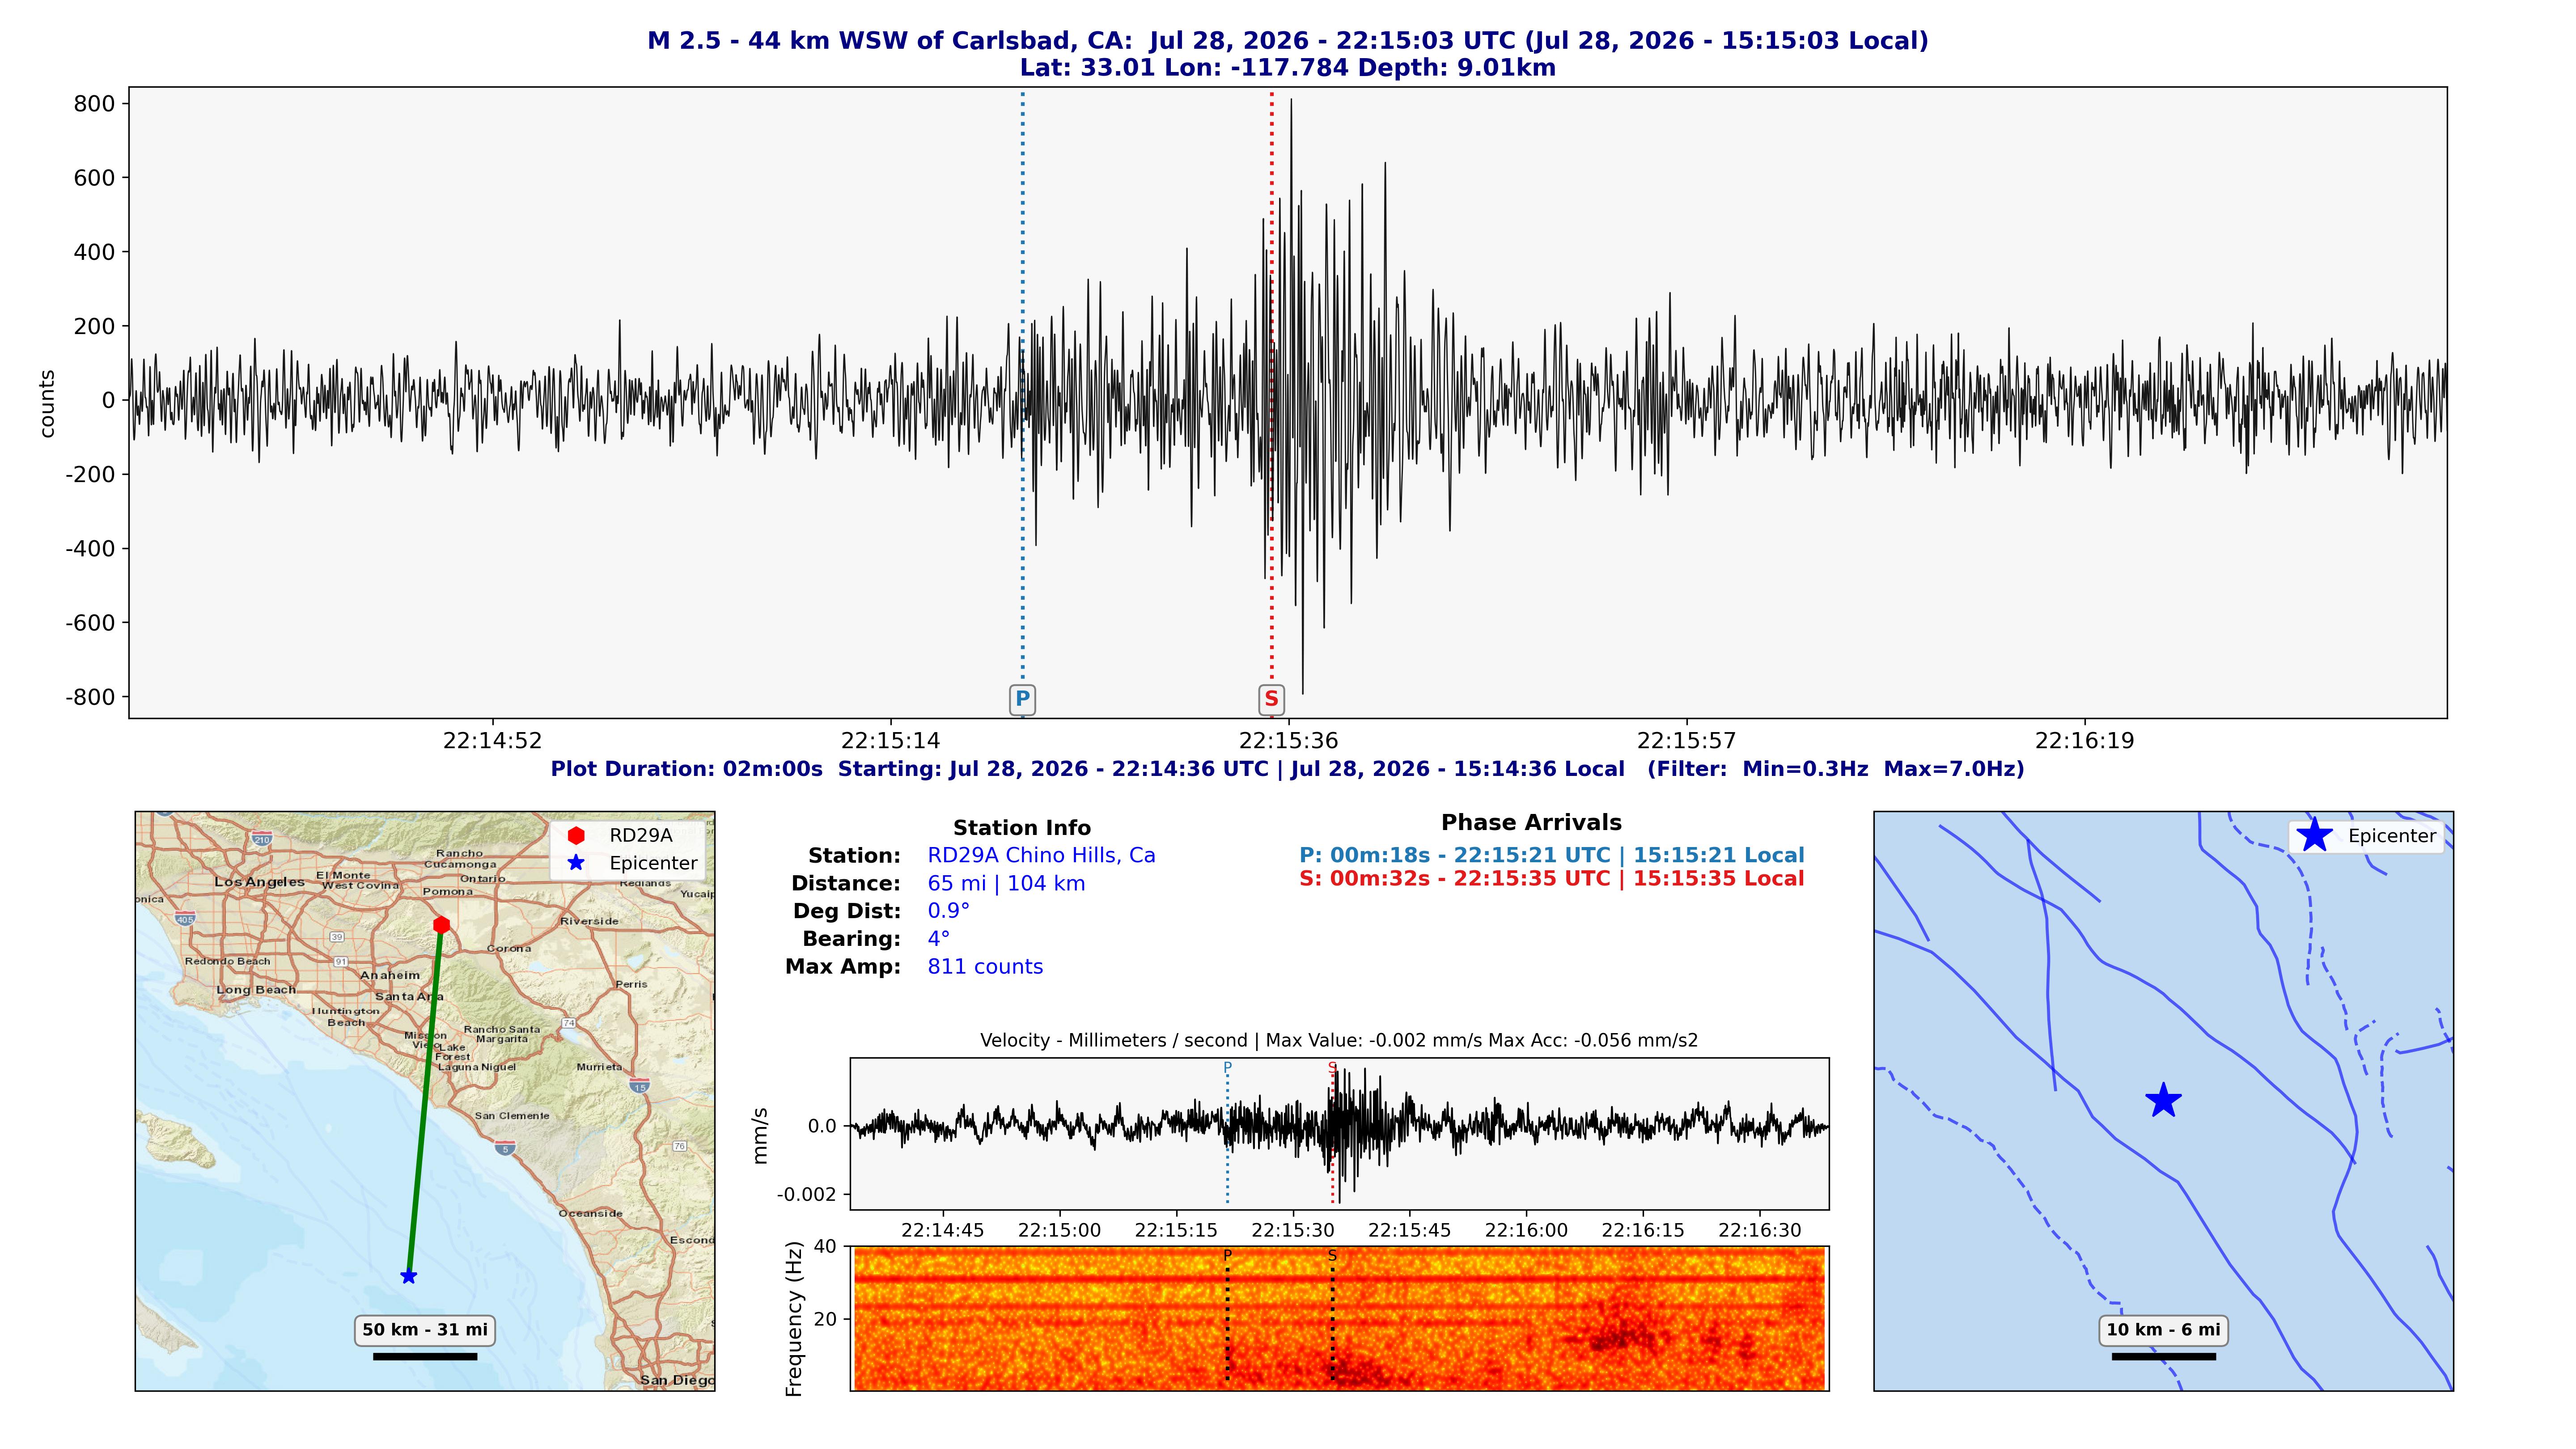Image resolution: width=2576 pixels, height=1449 pixels.
Task: Click the star icon in the fault map legend
Action: click(2314, 835)
